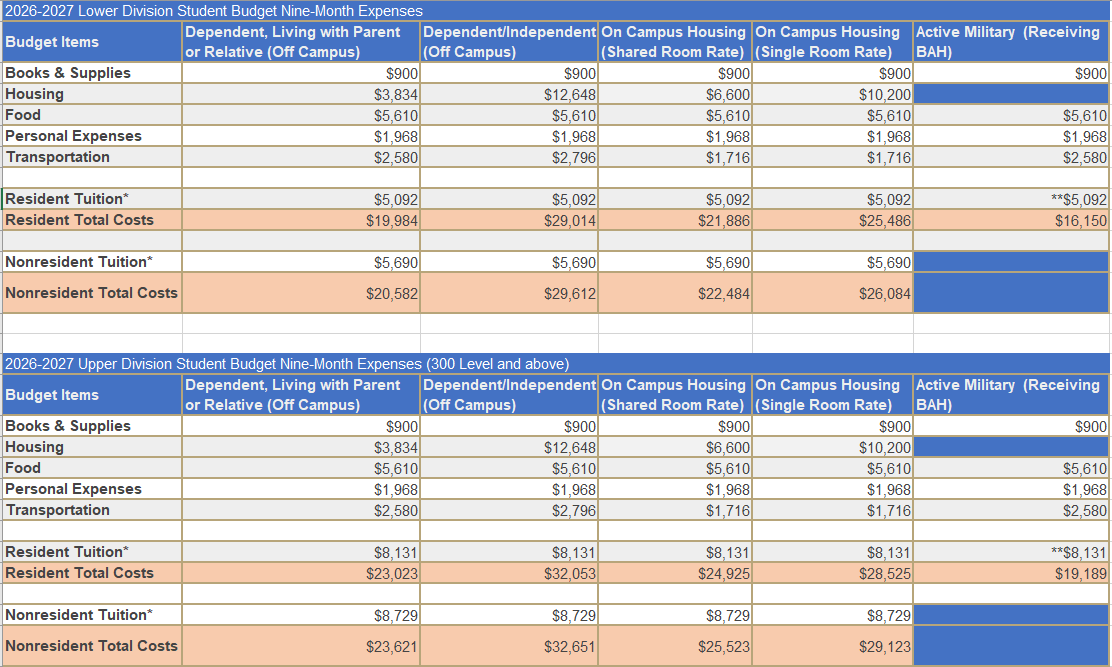Click the $23,621 Nonresident Total Costs cell

point(301,646)
